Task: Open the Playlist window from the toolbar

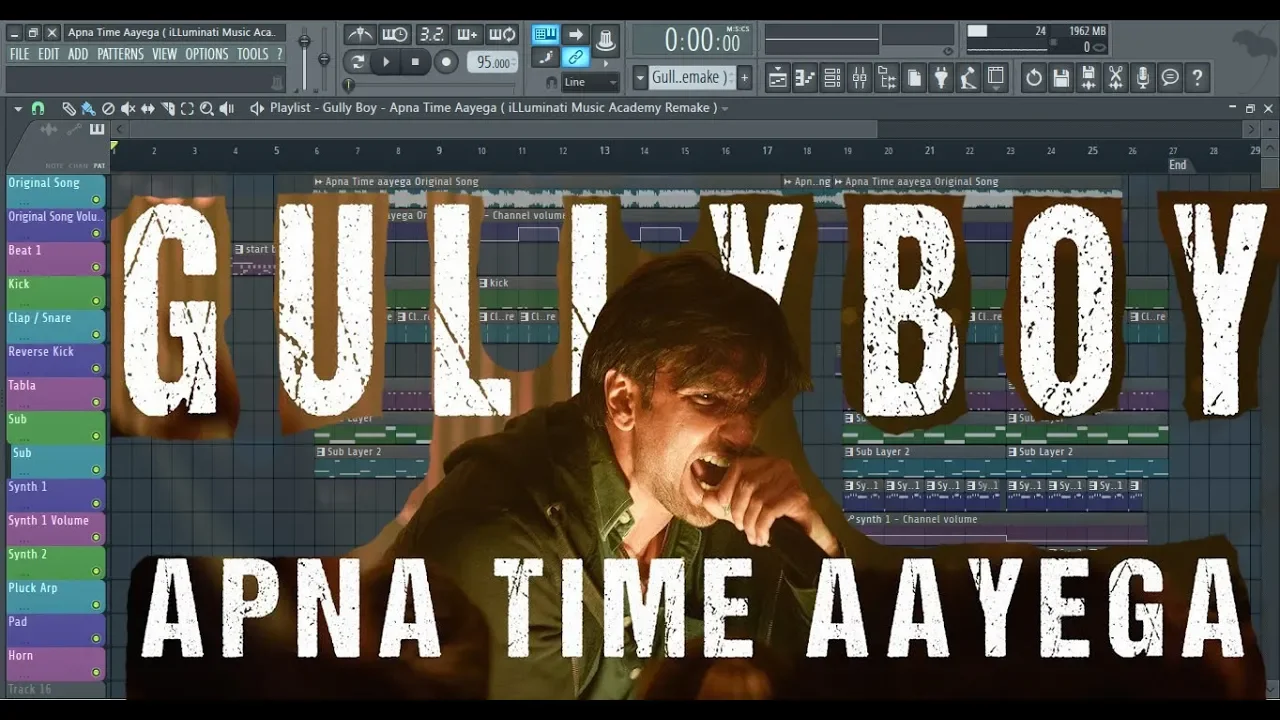Action: point(778,78)
